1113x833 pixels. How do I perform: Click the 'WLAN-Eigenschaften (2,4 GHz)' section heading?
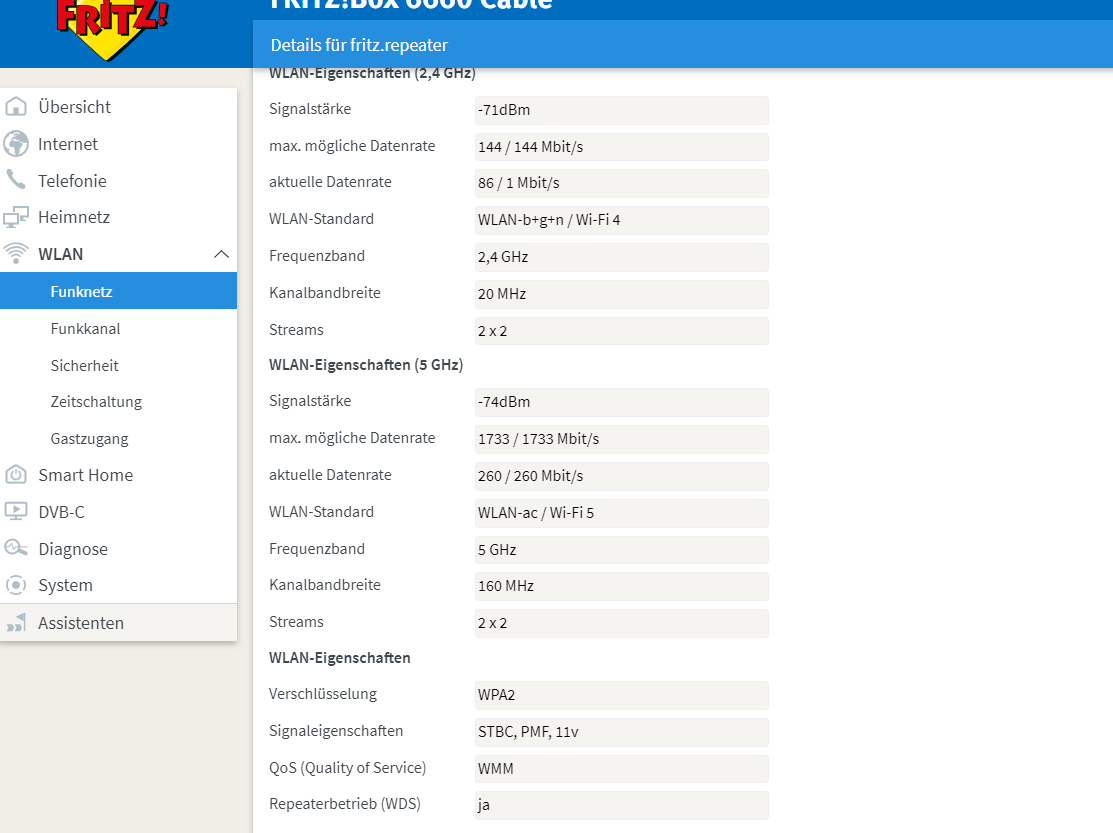pos(372,73)
